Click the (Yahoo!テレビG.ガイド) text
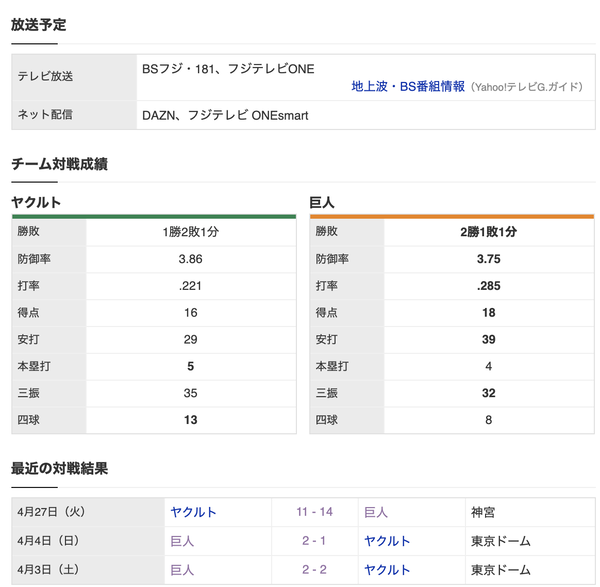 click(527, 87)
